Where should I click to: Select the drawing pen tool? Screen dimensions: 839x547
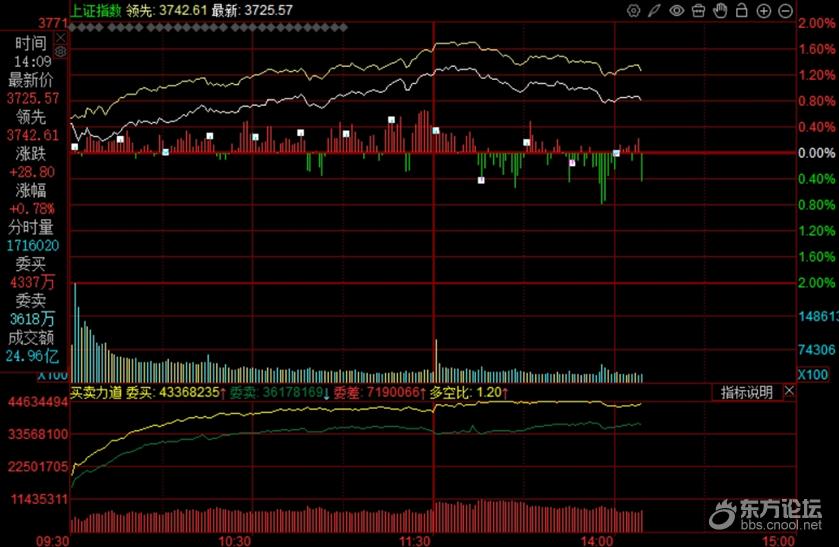(654, 11)
